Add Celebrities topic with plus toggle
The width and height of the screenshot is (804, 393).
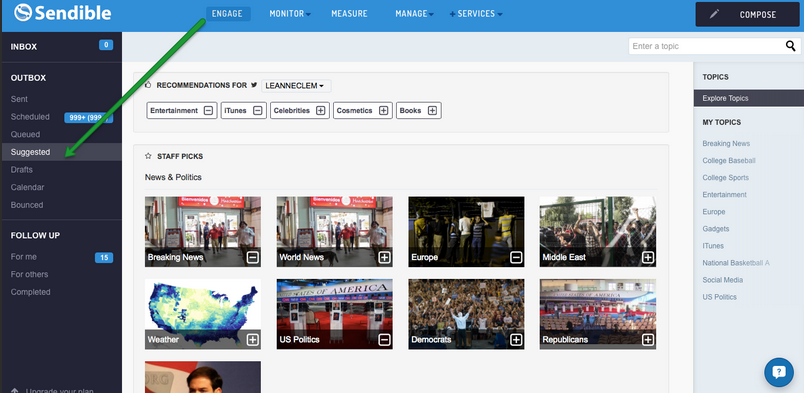(320, 110)
